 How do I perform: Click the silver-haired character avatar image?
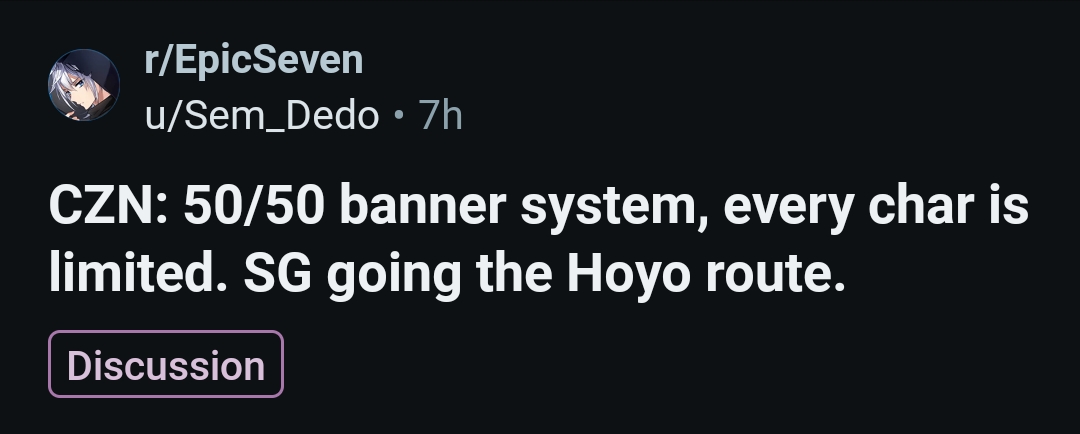[x=83, y=85]
